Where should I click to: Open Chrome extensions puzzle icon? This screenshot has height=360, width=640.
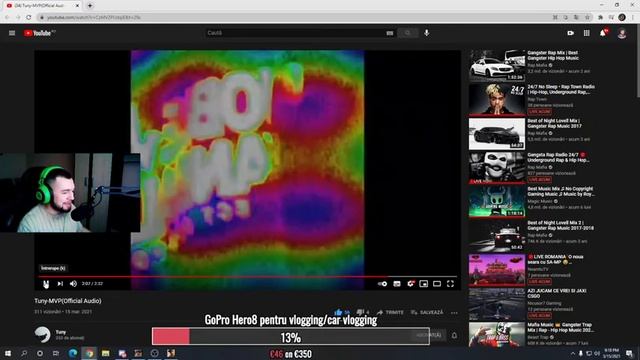point(600,17)
